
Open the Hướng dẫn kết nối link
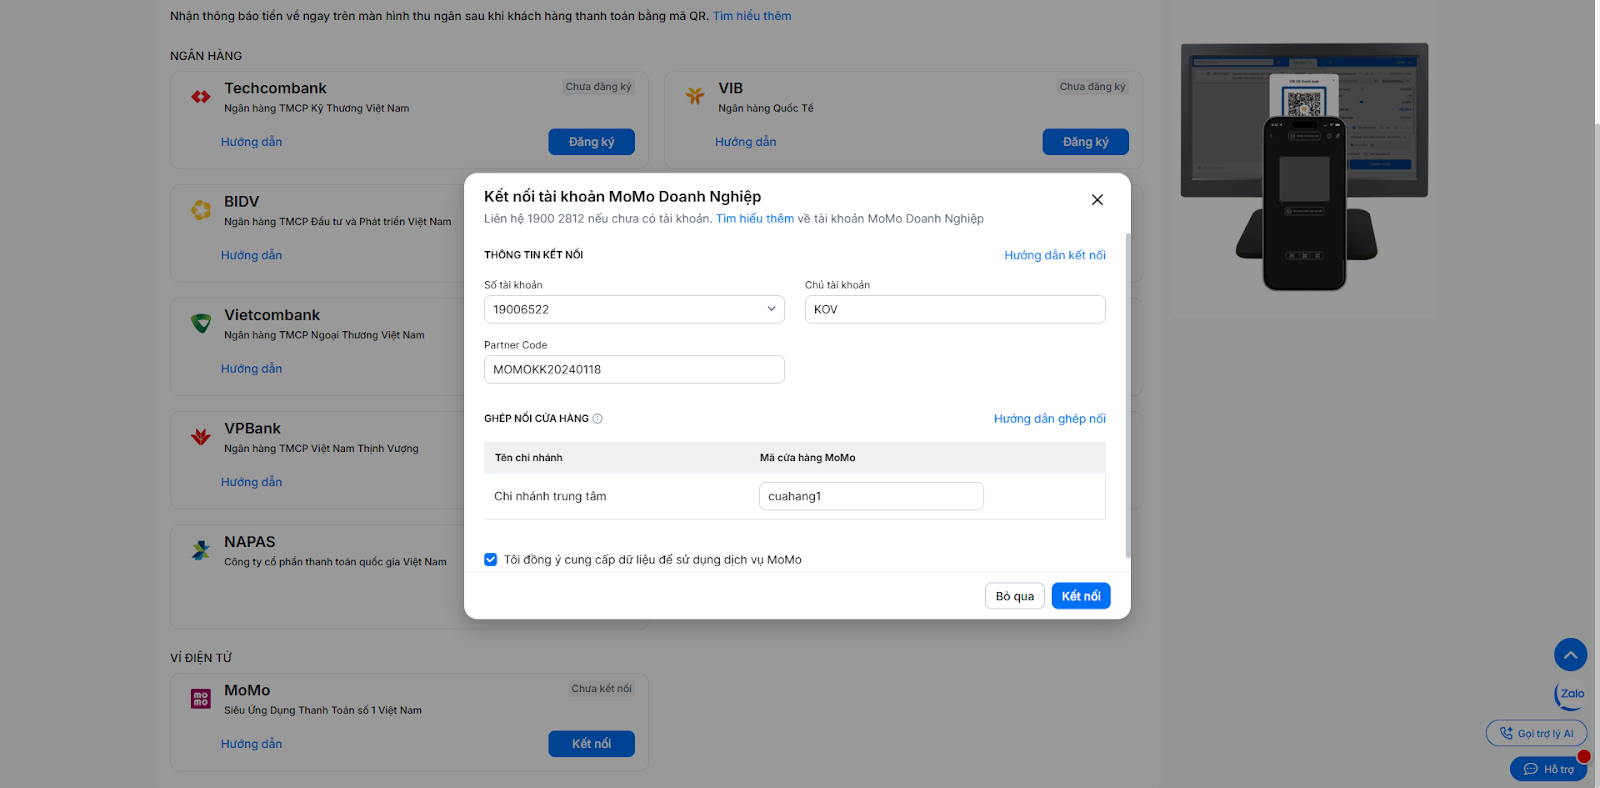(1054, 255)
